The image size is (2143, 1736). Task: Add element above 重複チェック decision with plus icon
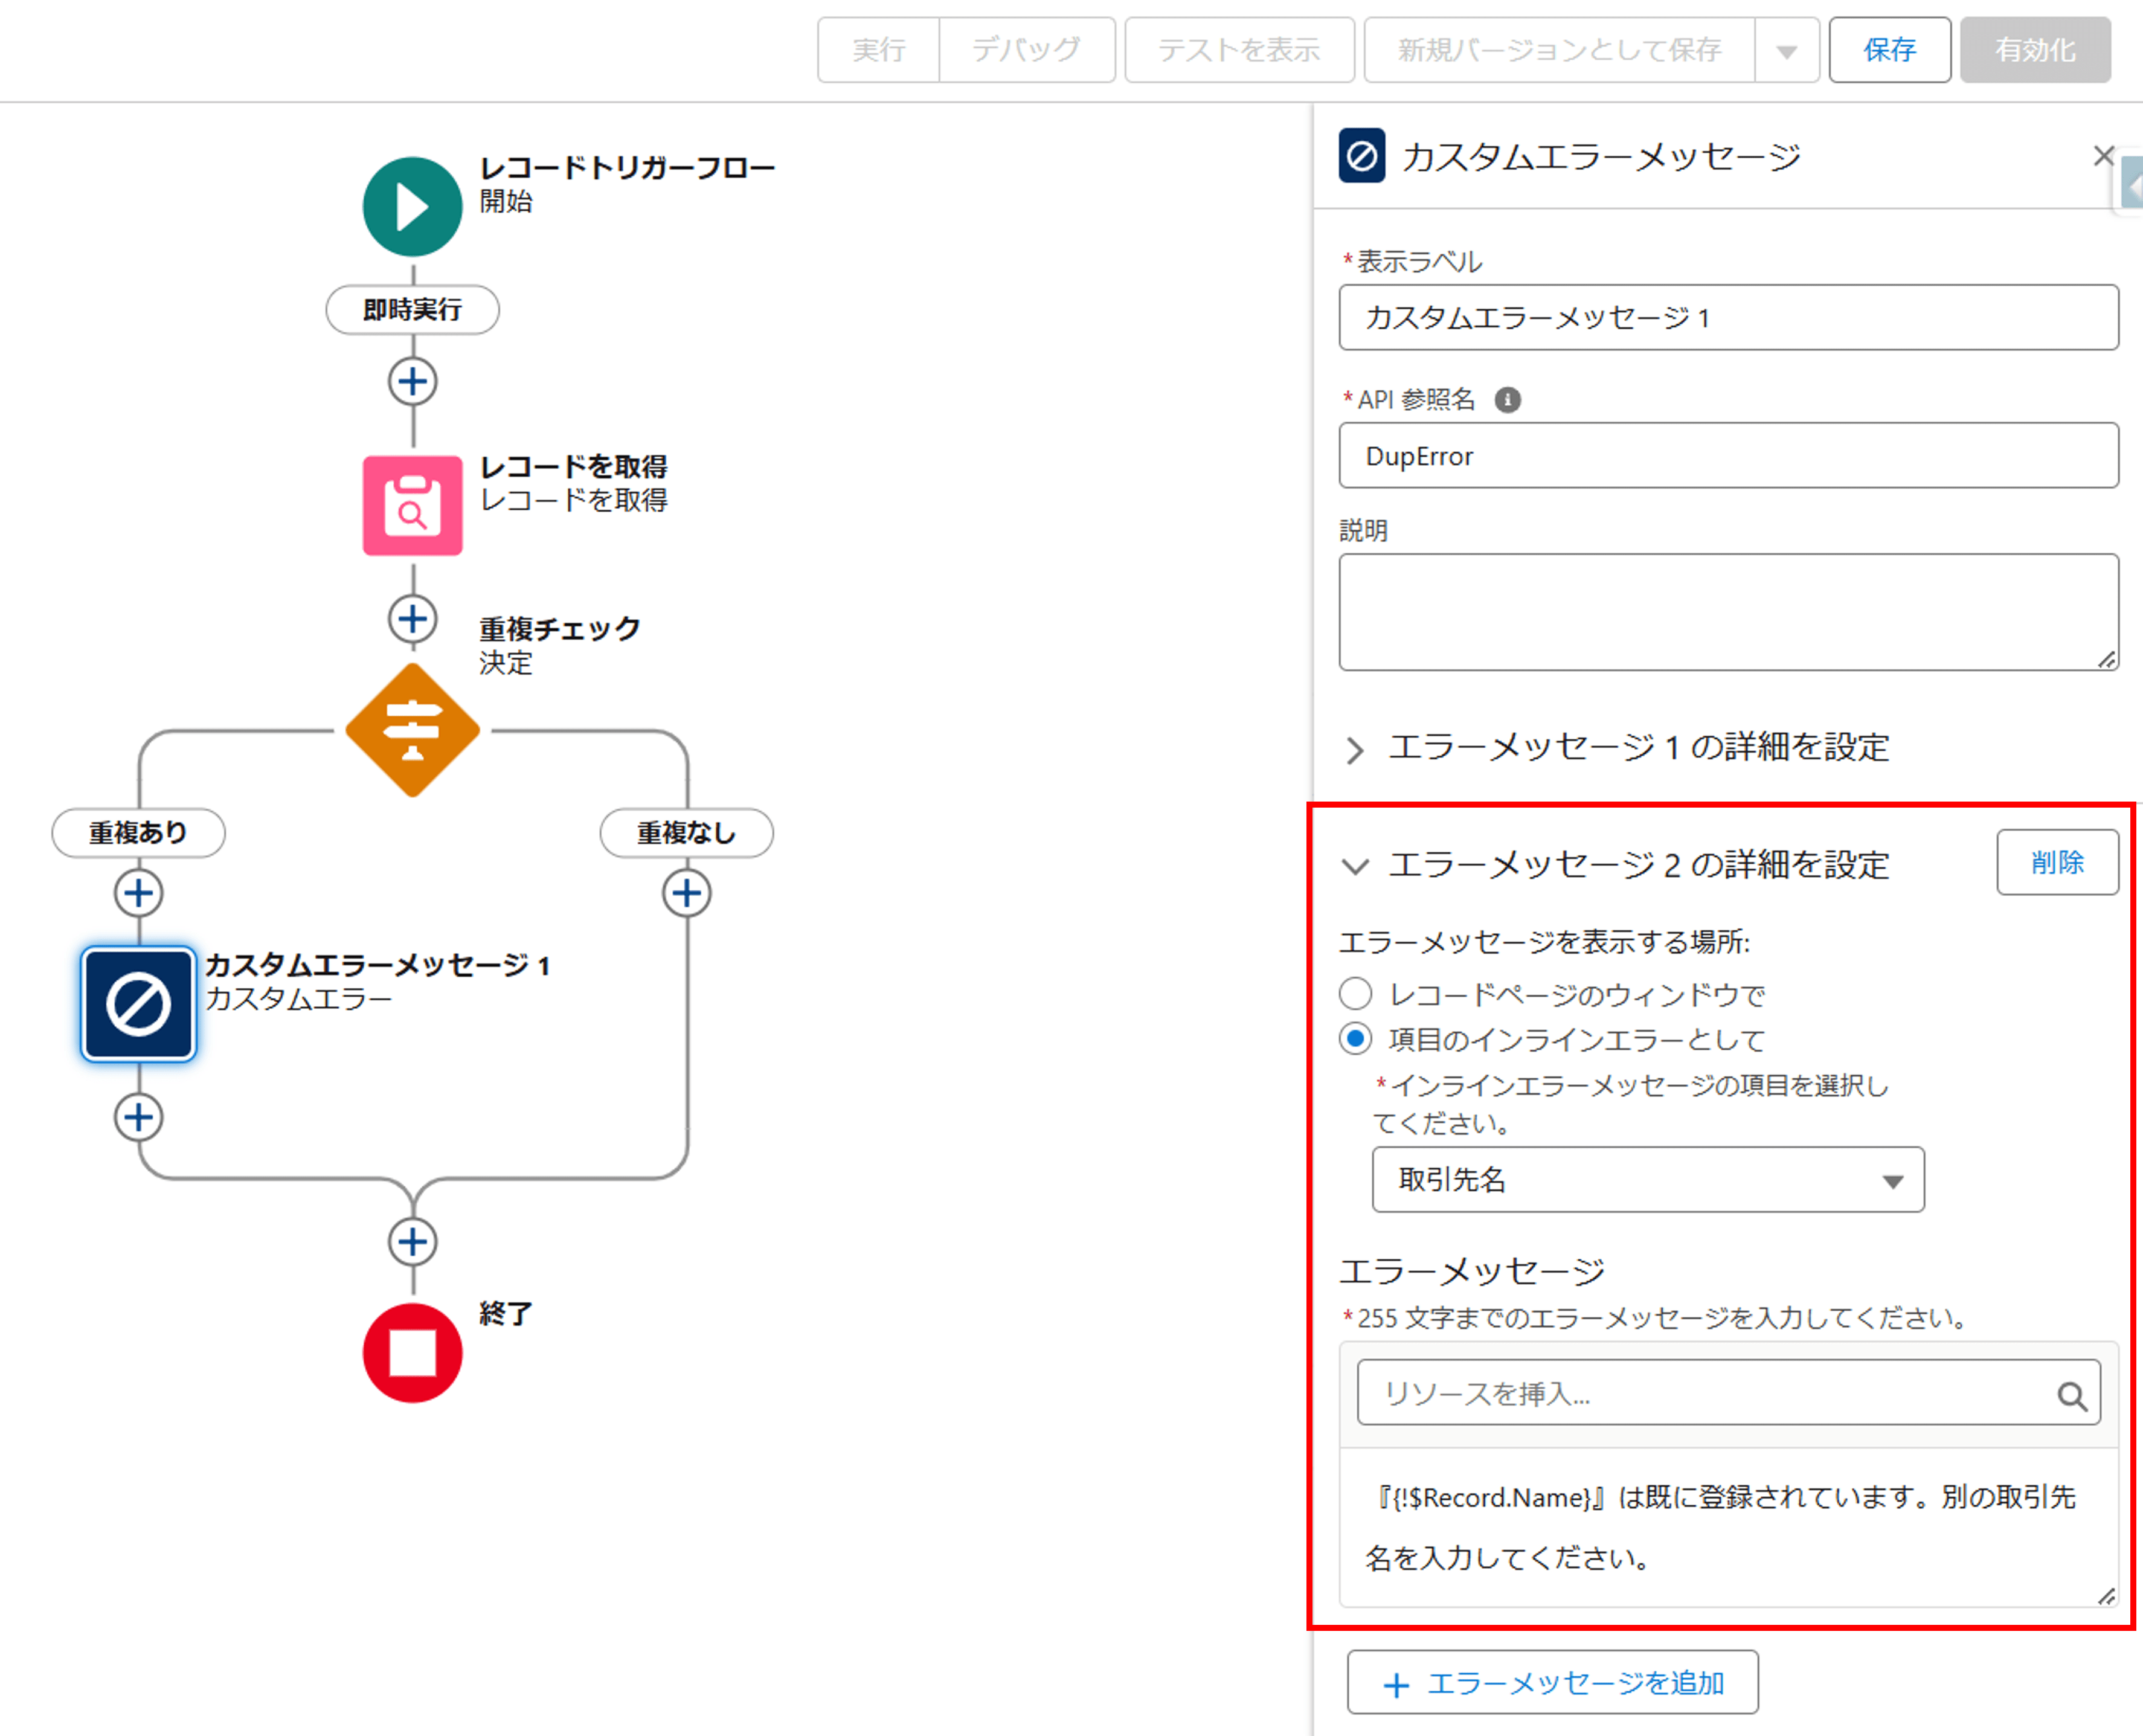pyautogui.click(x=412, y=619)
